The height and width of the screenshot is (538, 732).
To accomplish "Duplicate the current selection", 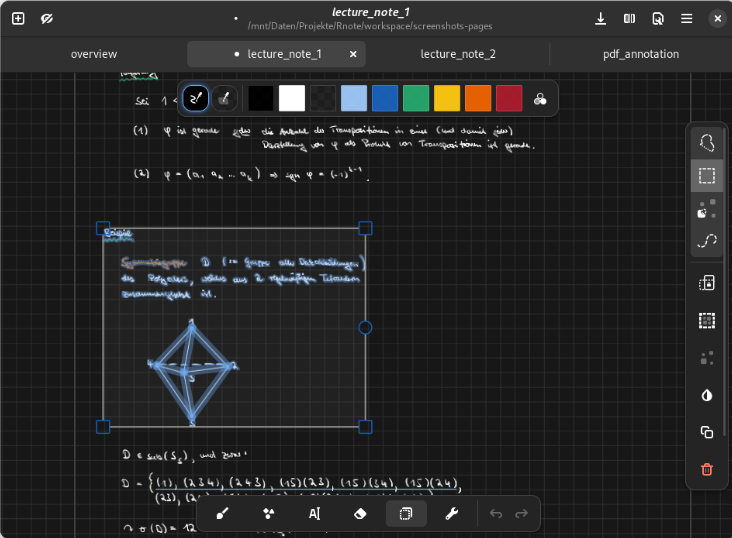I will click(707, 432).
